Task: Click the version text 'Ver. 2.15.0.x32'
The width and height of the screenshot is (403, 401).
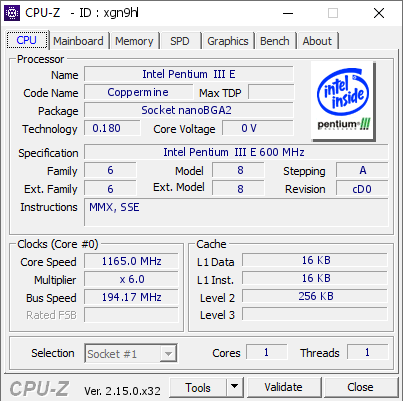Action: point(122,390)
